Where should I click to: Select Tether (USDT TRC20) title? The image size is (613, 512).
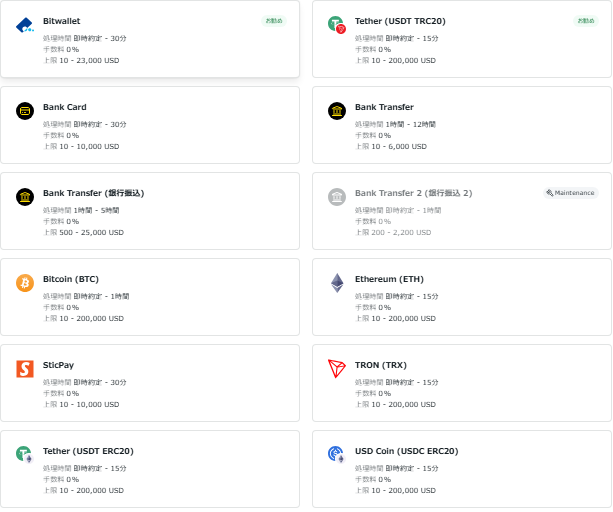click(x=400, y=21)
